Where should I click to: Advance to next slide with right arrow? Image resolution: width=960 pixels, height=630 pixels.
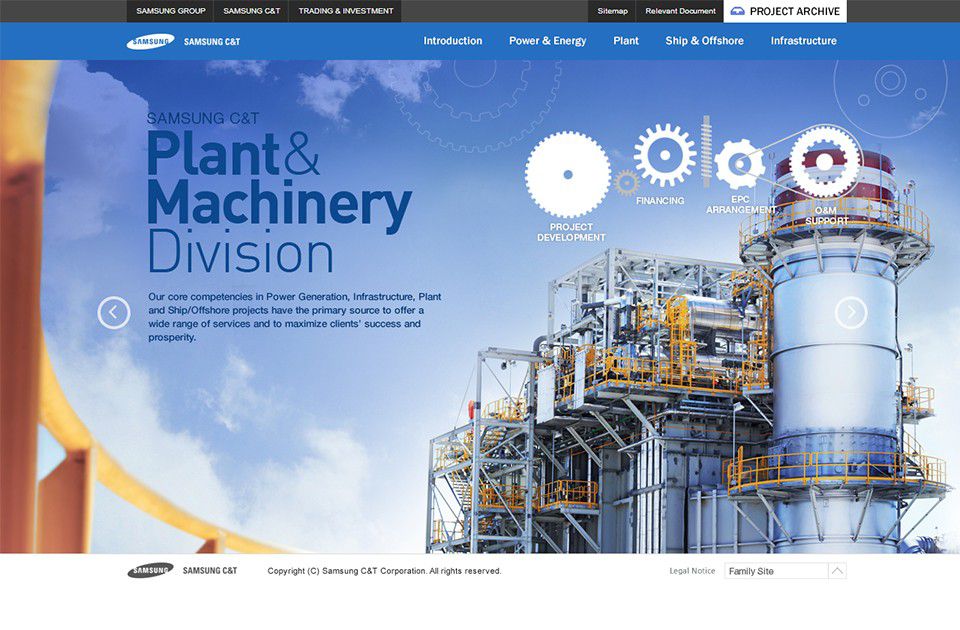(x=851, y=313)
